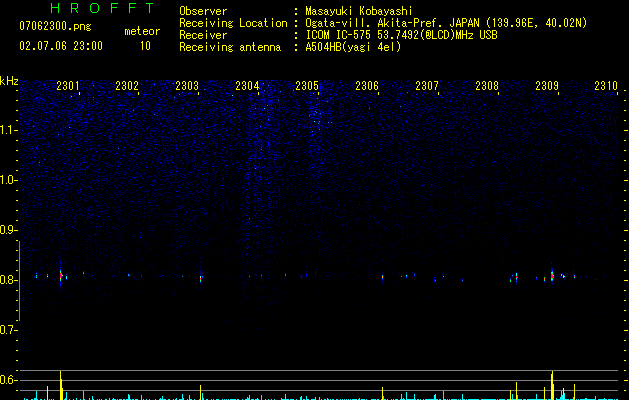629x400 pixels.
Task: Click the tall yellow amplitude peak near 2301
Action: (61, 385)
